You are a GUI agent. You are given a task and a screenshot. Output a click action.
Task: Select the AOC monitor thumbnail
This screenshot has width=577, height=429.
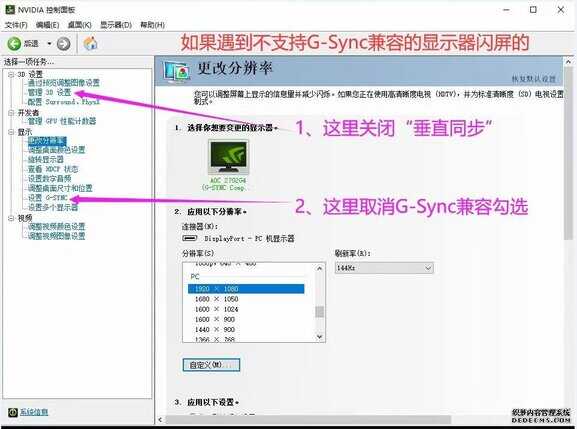pos(228,156)
